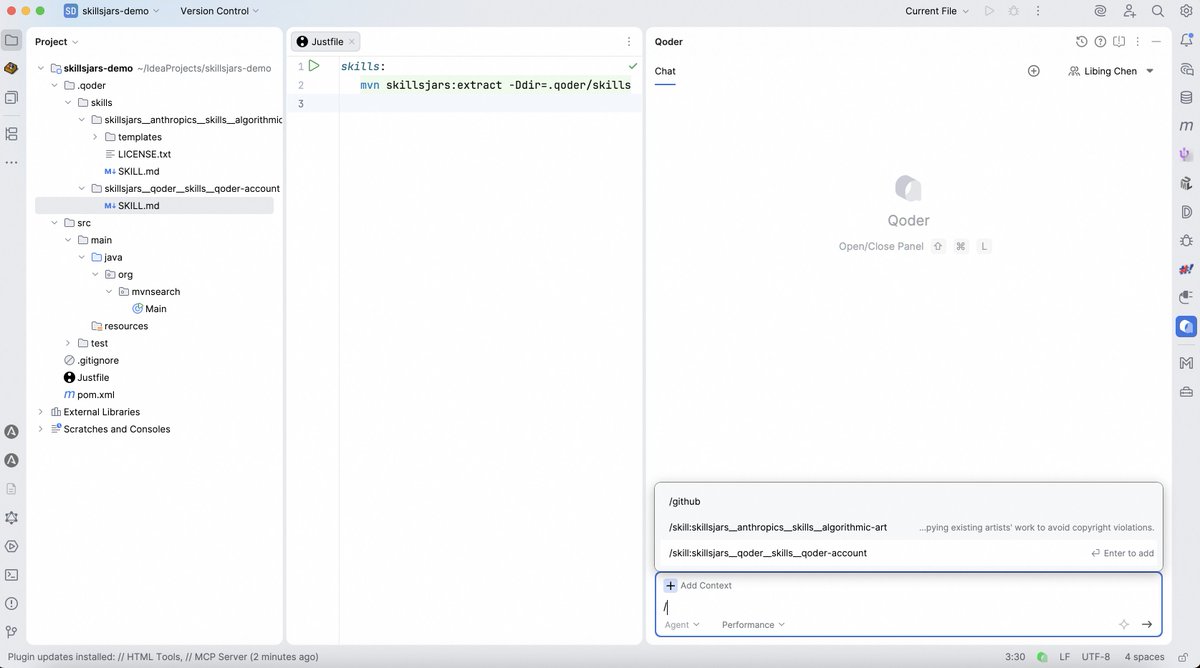Open the Project view dropdown
Screen dimensions: 1200x668
56,42
